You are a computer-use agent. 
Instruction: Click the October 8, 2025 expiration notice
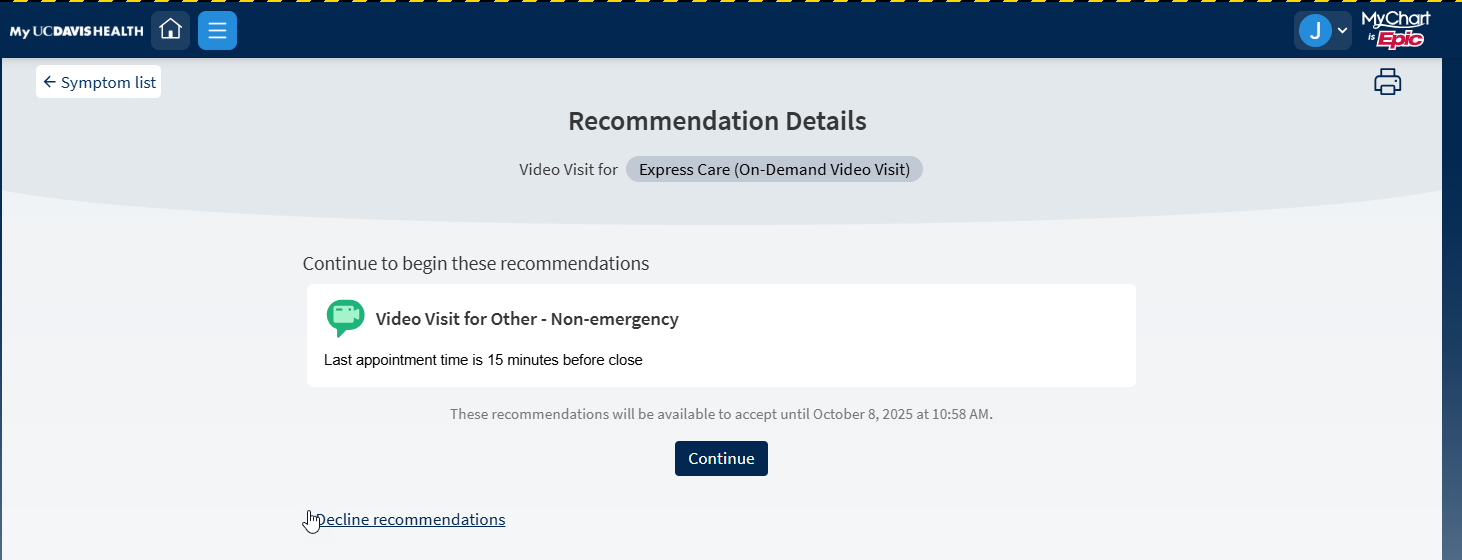[721, 414]
